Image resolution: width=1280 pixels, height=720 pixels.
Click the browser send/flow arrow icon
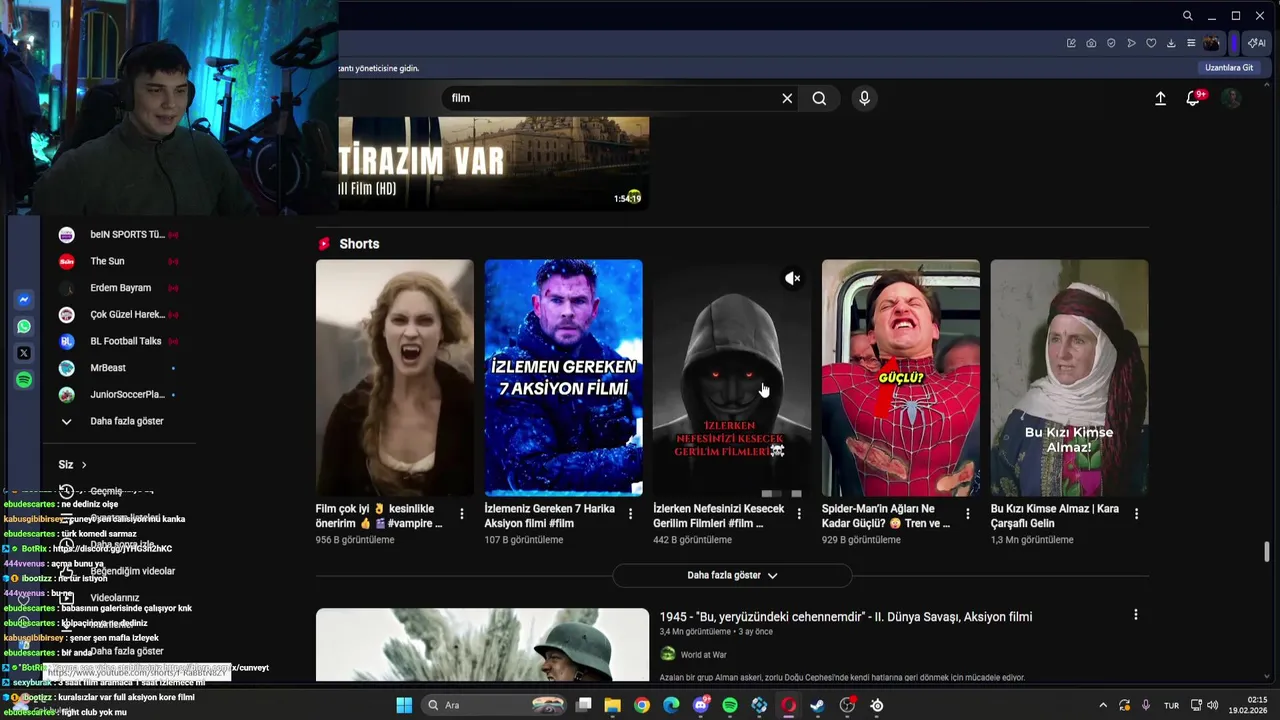(1131, 43)
